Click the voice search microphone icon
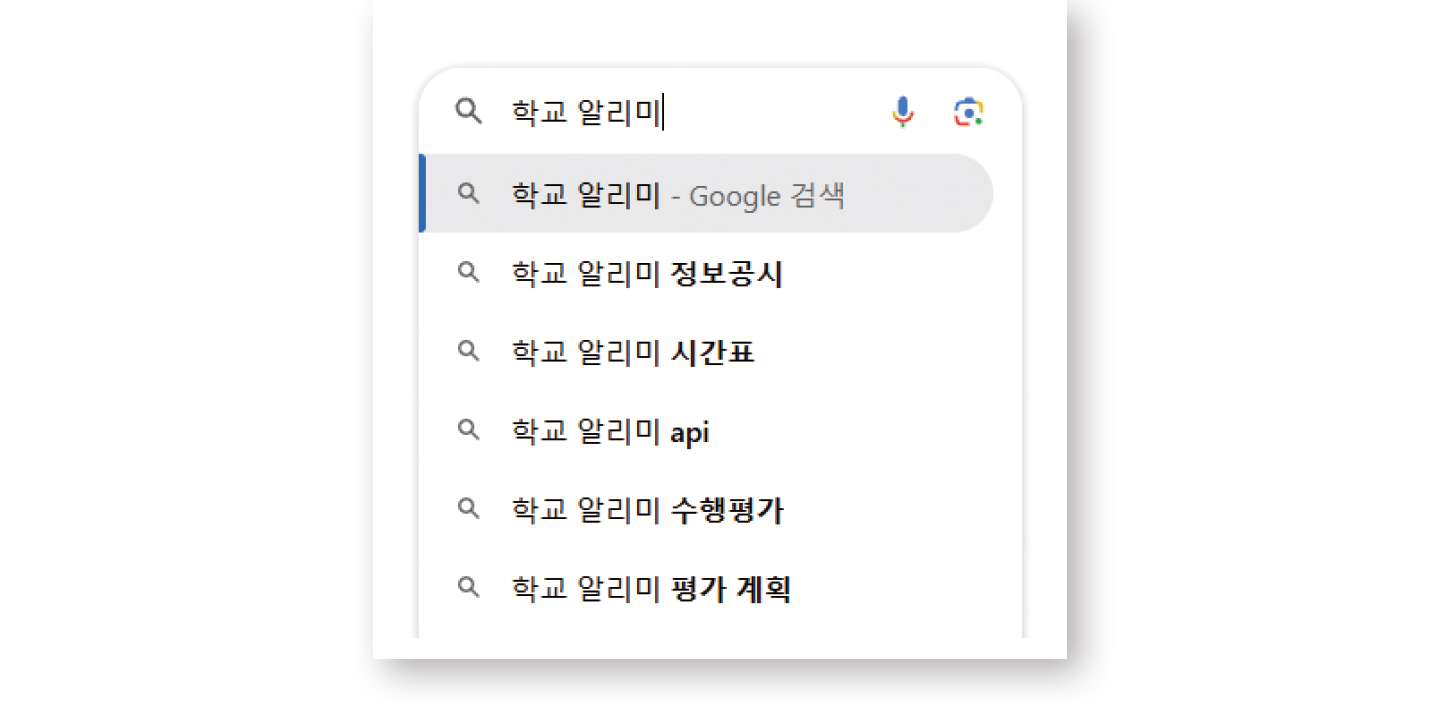Screen dimensions: 1440x712 pyautogui.click(x=903, y=112)
